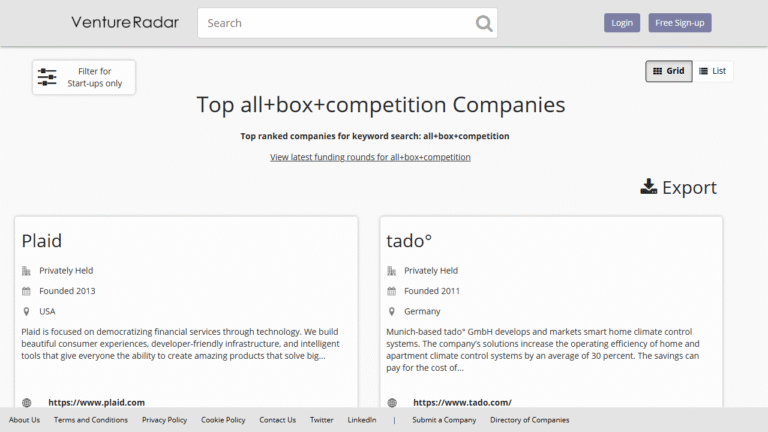This screenshot has width=768, height=432.
Task: Click the Export download icon
Action: (649, 187)
